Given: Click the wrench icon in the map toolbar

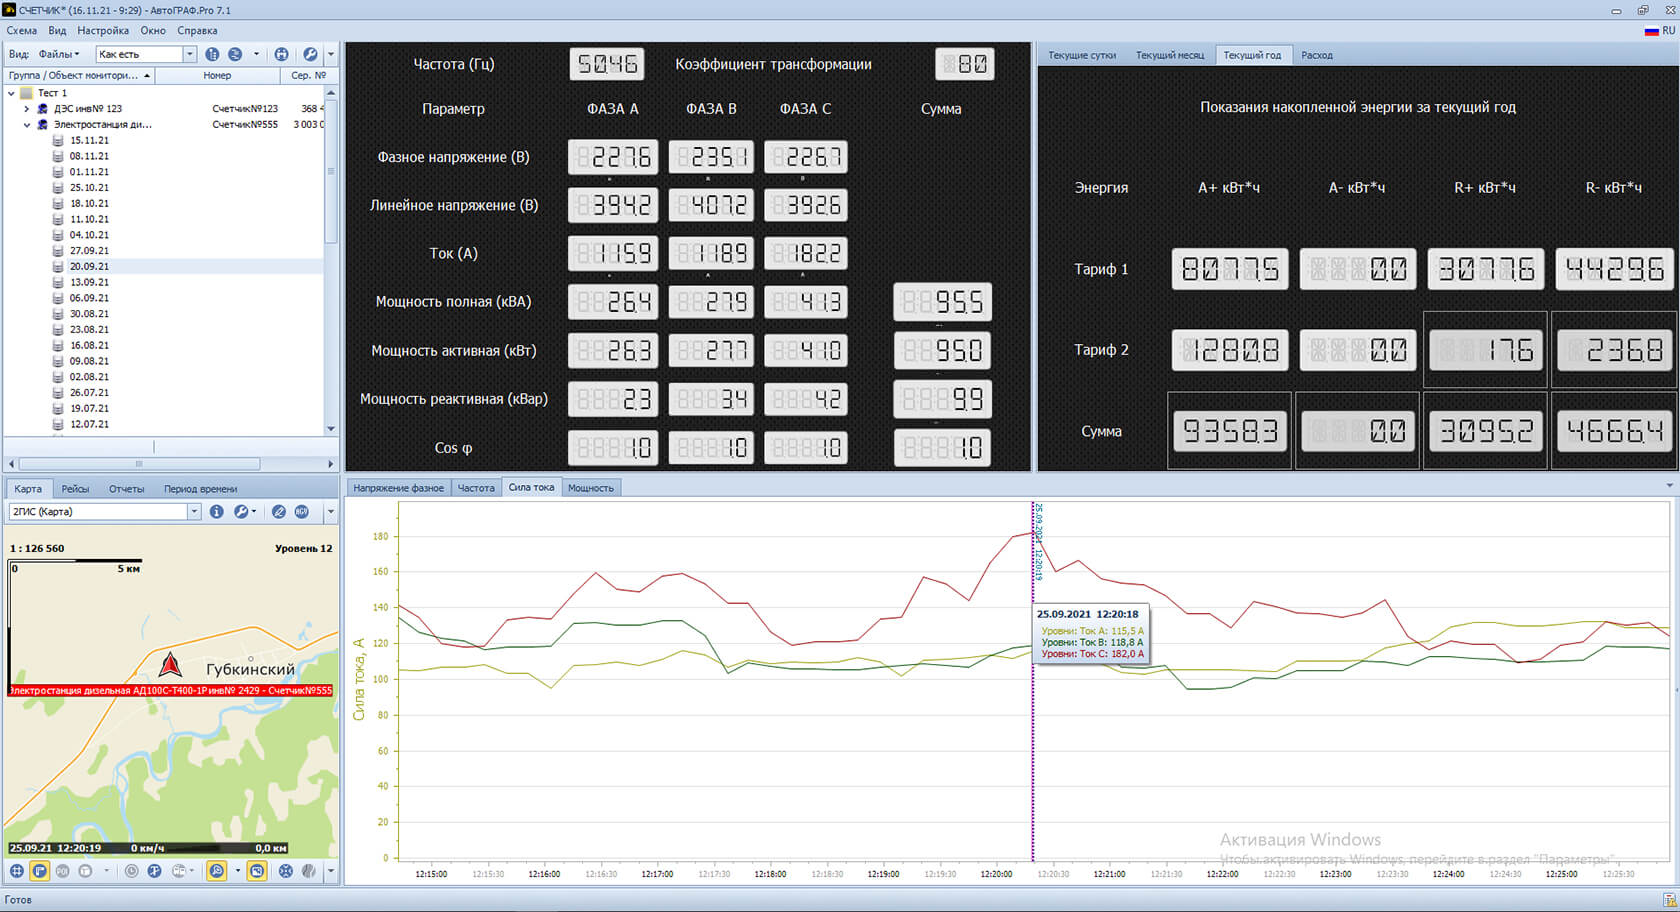Looking at the screenshot, I should coord(241,511).
